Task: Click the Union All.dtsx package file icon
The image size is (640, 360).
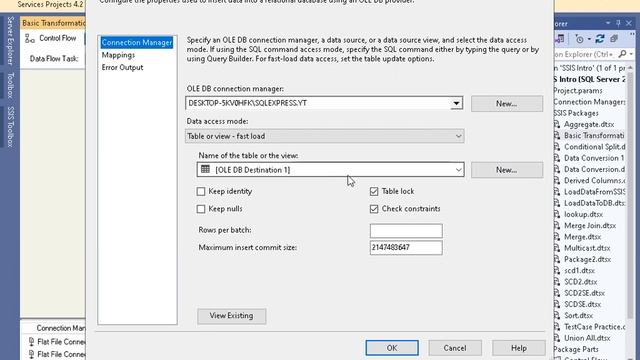Action: (557, 338)
